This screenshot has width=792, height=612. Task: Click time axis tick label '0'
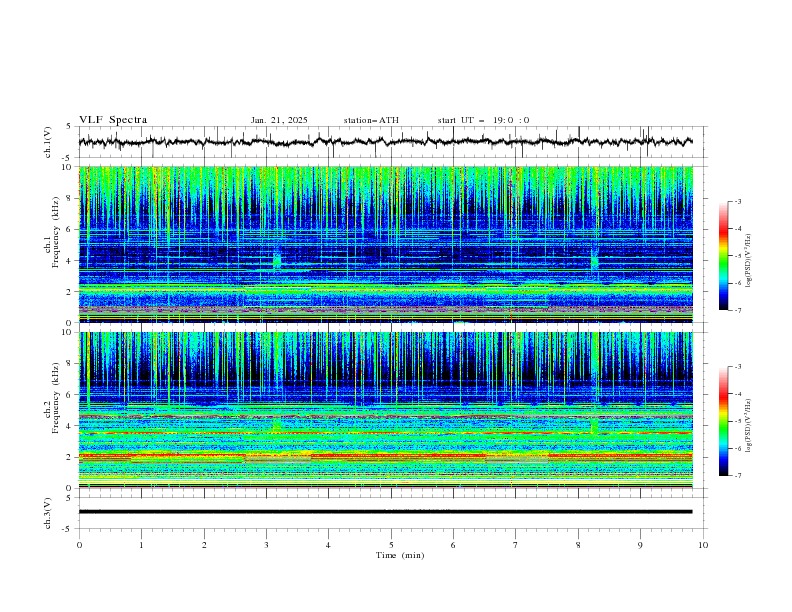[x=79, y=545]
